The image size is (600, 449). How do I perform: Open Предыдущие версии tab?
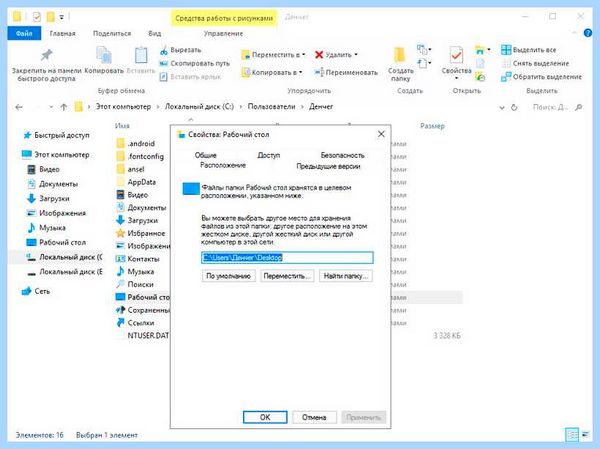pyautogui.click(x=328, y=167)
